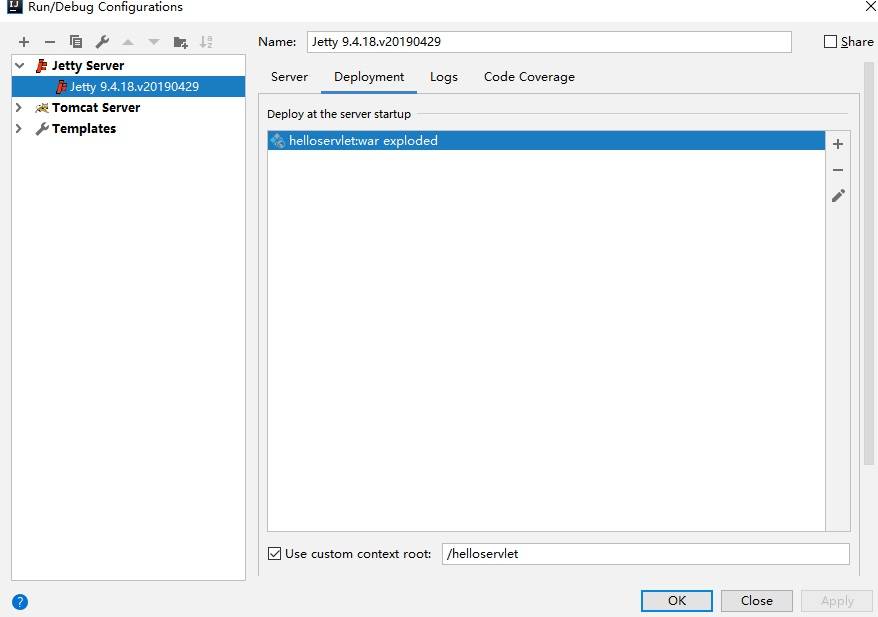Open help with question mark icon

coord(20,602)
